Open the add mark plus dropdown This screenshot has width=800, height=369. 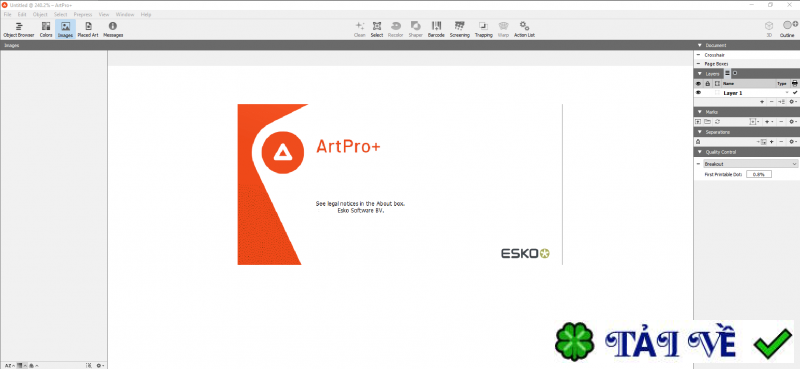(769, 121)
